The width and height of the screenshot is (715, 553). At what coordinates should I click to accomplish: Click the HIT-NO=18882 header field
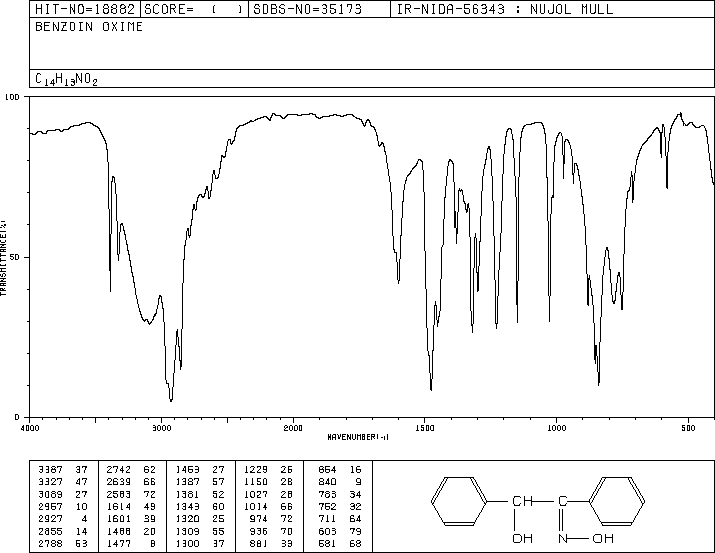tap(85, 9)
